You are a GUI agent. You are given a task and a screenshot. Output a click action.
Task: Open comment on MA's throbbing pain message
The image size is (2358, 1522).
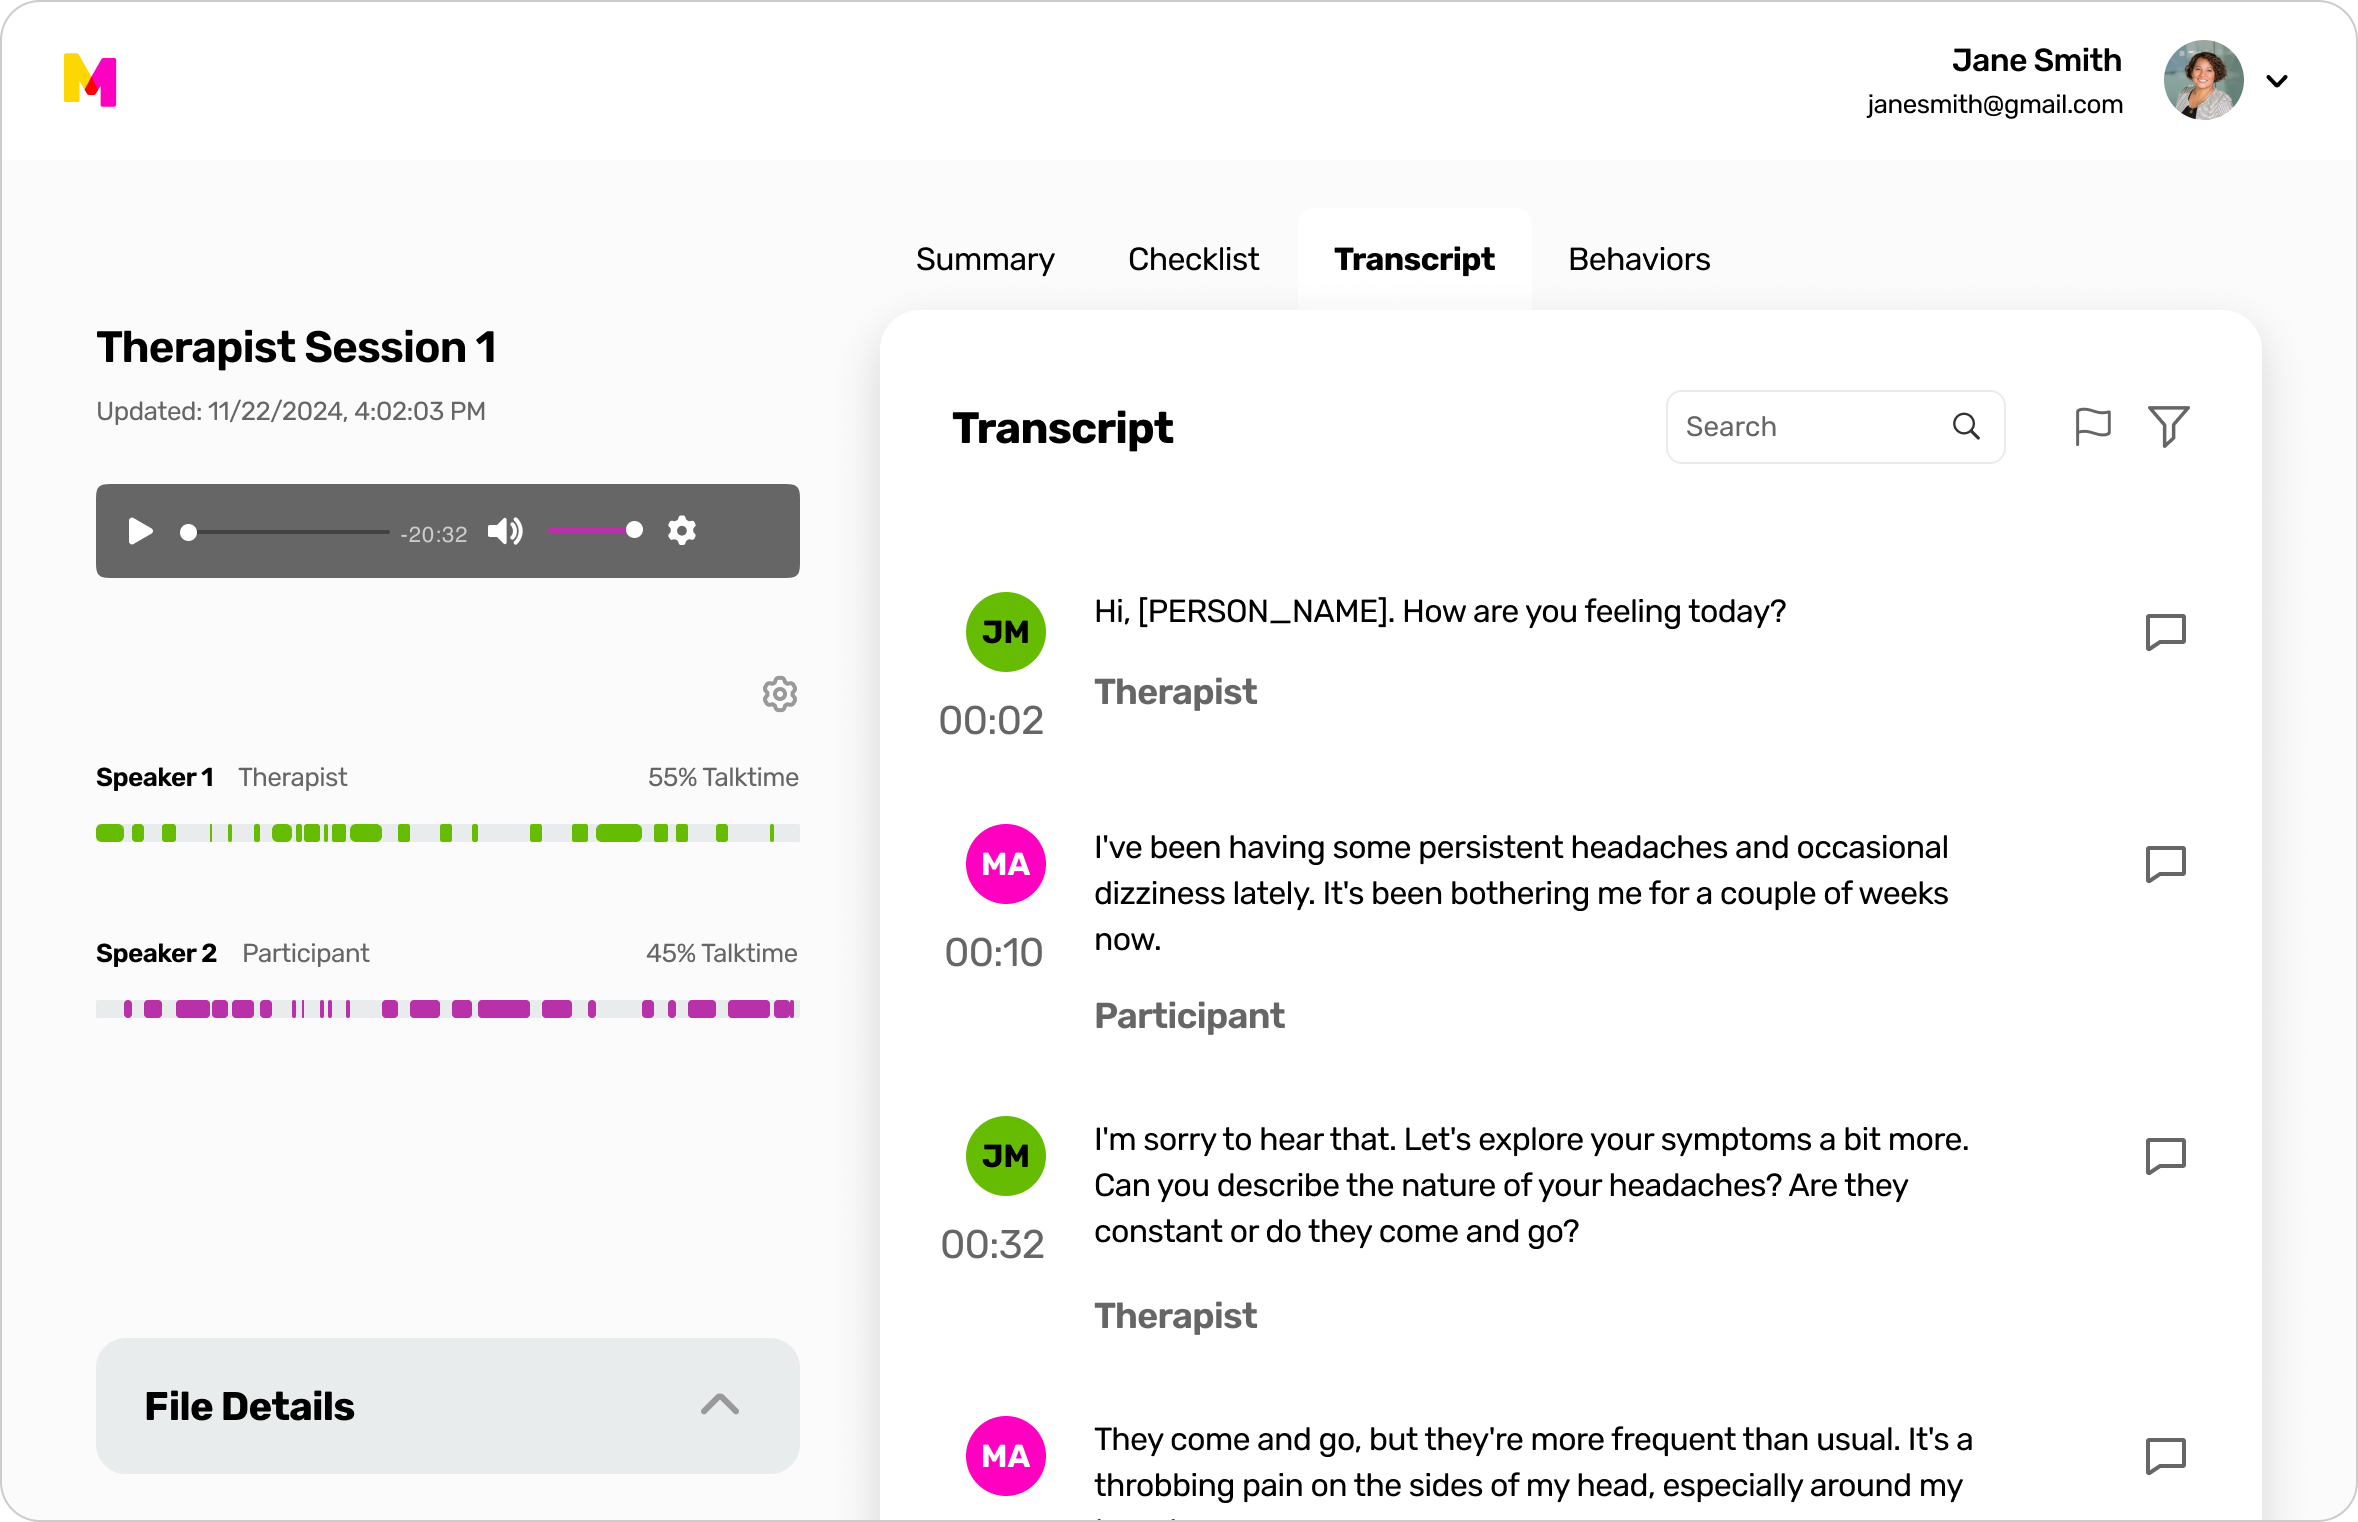[2166, 1457]
